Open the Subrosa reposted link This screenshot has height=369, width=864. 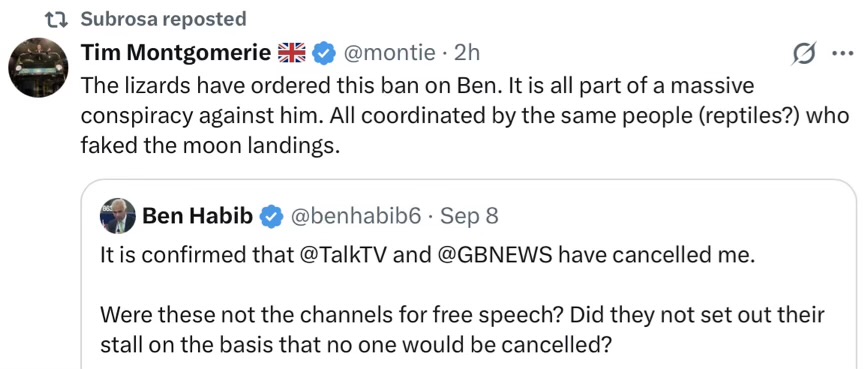163,19
